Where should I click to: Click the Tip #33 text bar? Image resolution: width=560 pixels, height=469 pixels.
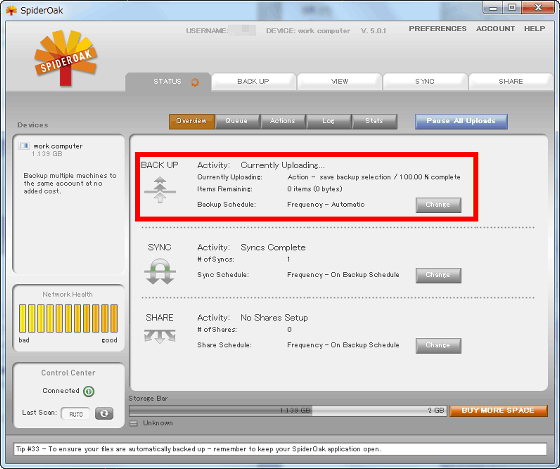(280, 449)
